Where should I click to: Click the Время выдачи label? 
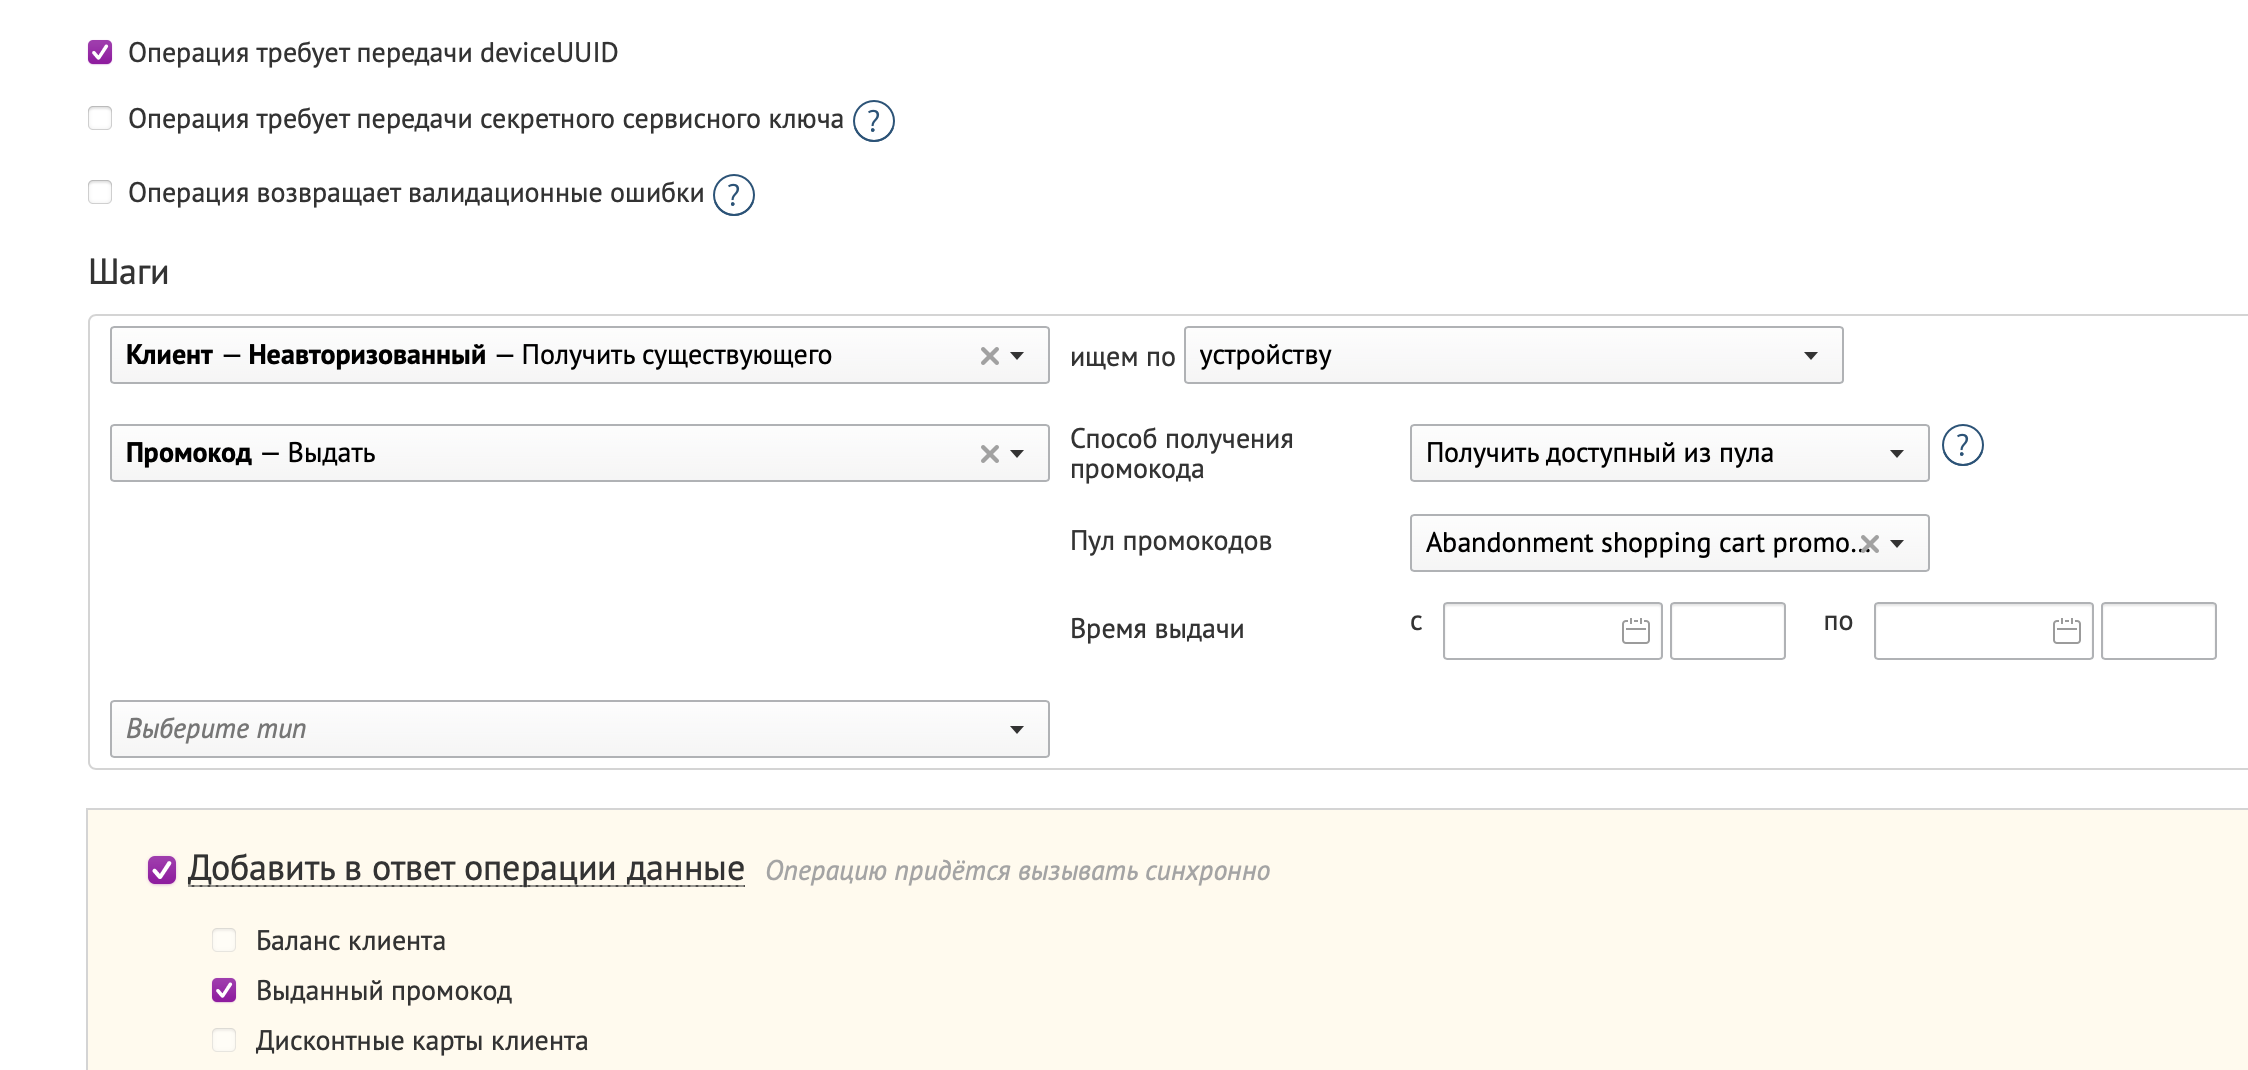point(1157,629)
